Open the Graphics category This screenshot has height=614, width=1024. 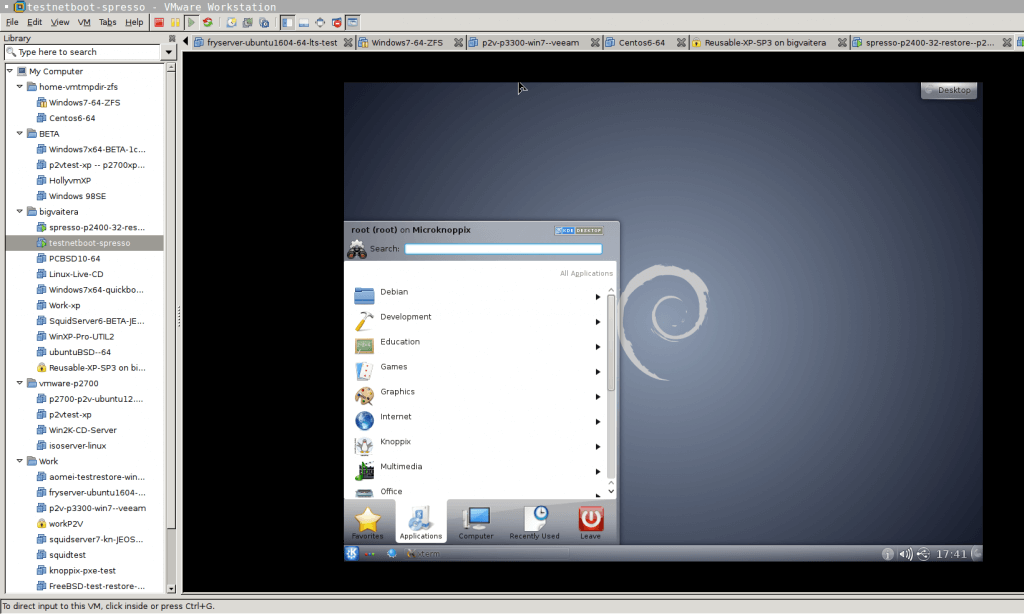(478, 395)
